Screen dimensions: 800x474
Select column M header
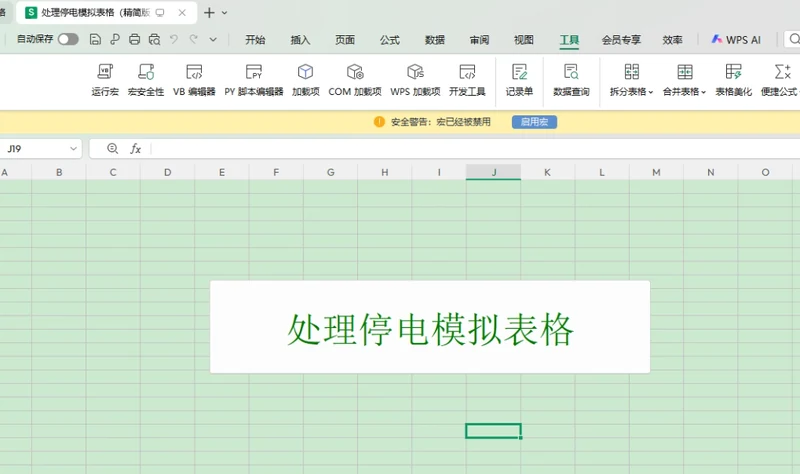click(x=656, y=172)
